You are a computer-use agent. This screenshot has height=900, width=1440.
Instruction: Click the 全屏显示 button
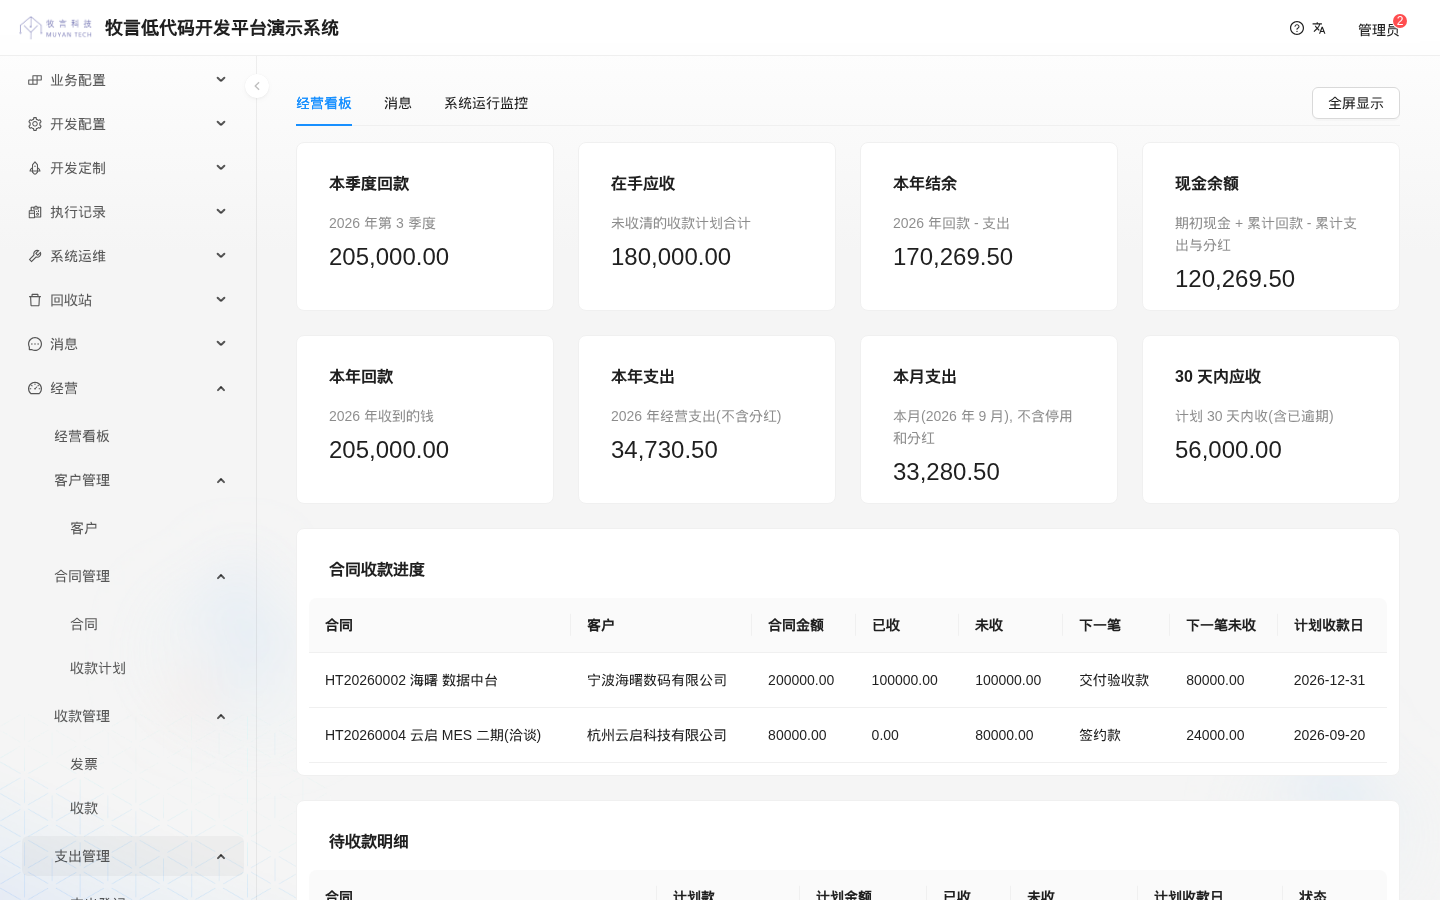(x=1356, y=103)
